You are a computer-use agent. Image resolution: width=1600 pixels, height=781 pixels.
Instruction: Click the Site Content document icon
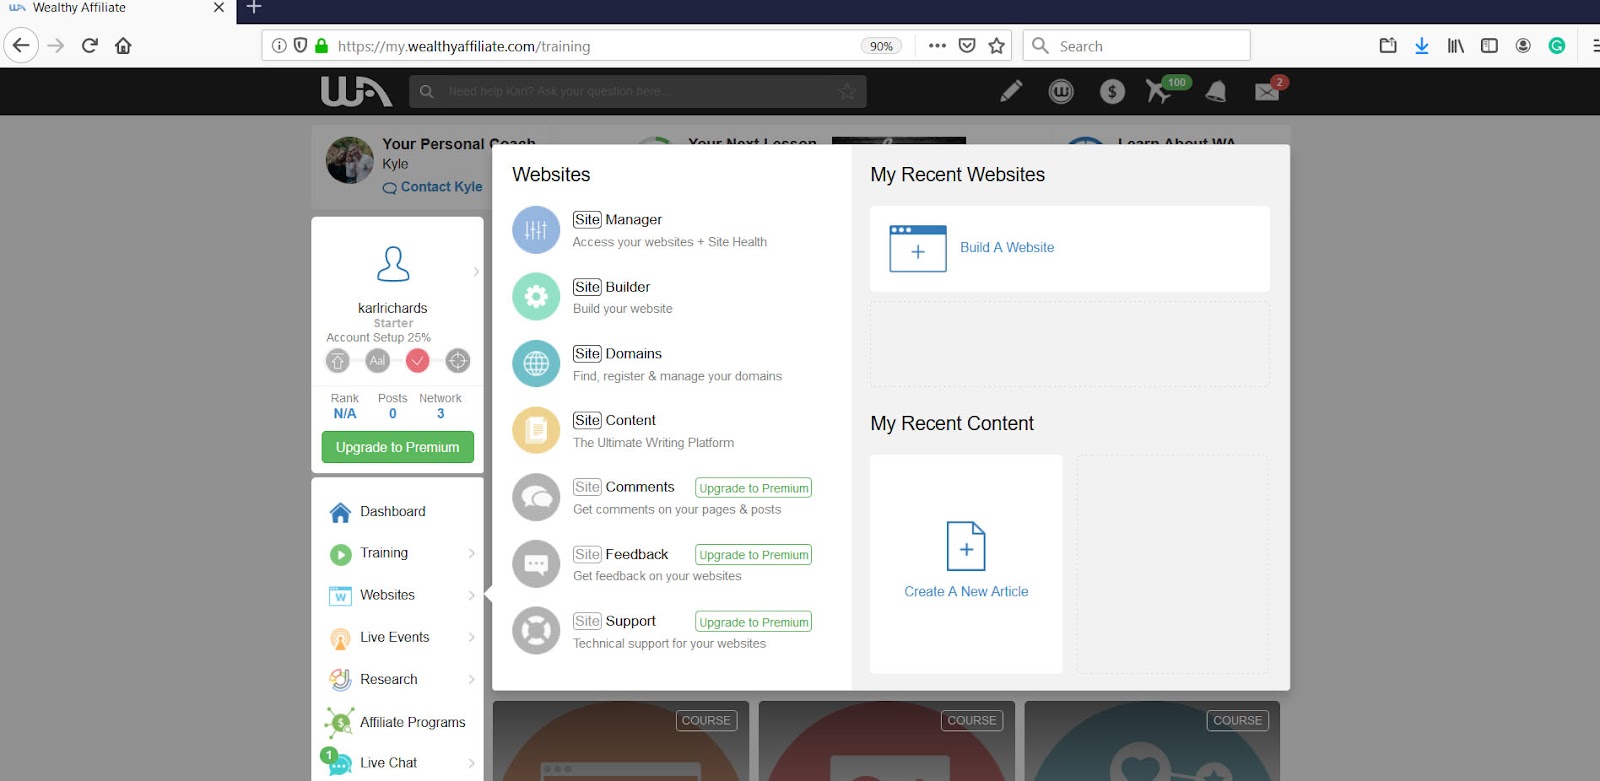(536, 431)
